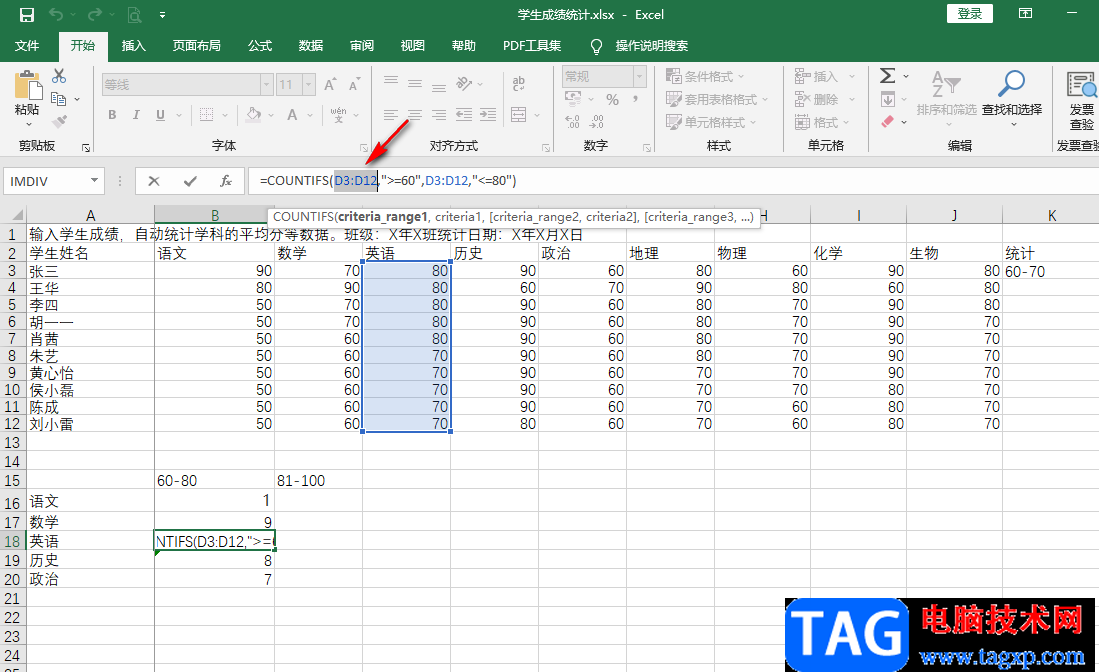The width and height of the screenshot is (1099, 672).
Task: Switch to the 审阅 tab
Action: (362, 46)
